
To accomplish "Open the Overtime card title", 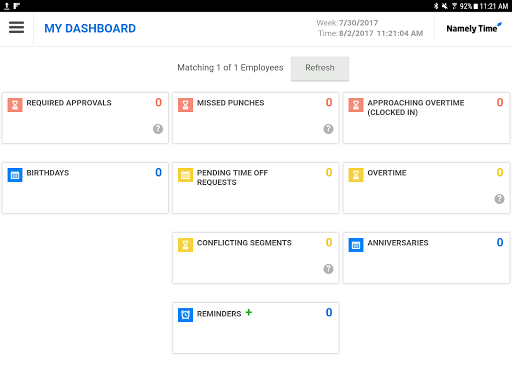I will pyautogui.click(x=387, y=173).
